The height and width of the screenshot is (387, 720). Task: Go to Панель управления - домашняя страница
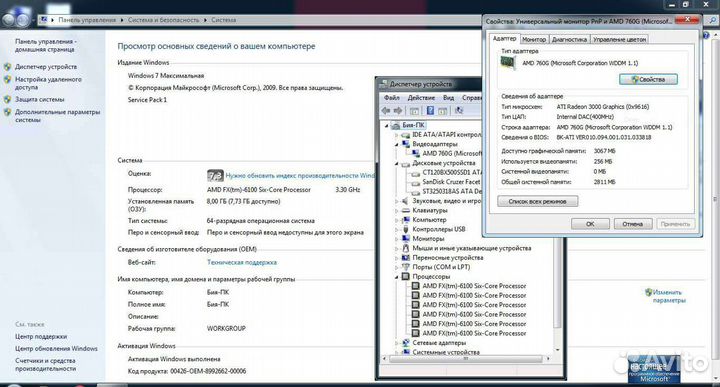45,45
